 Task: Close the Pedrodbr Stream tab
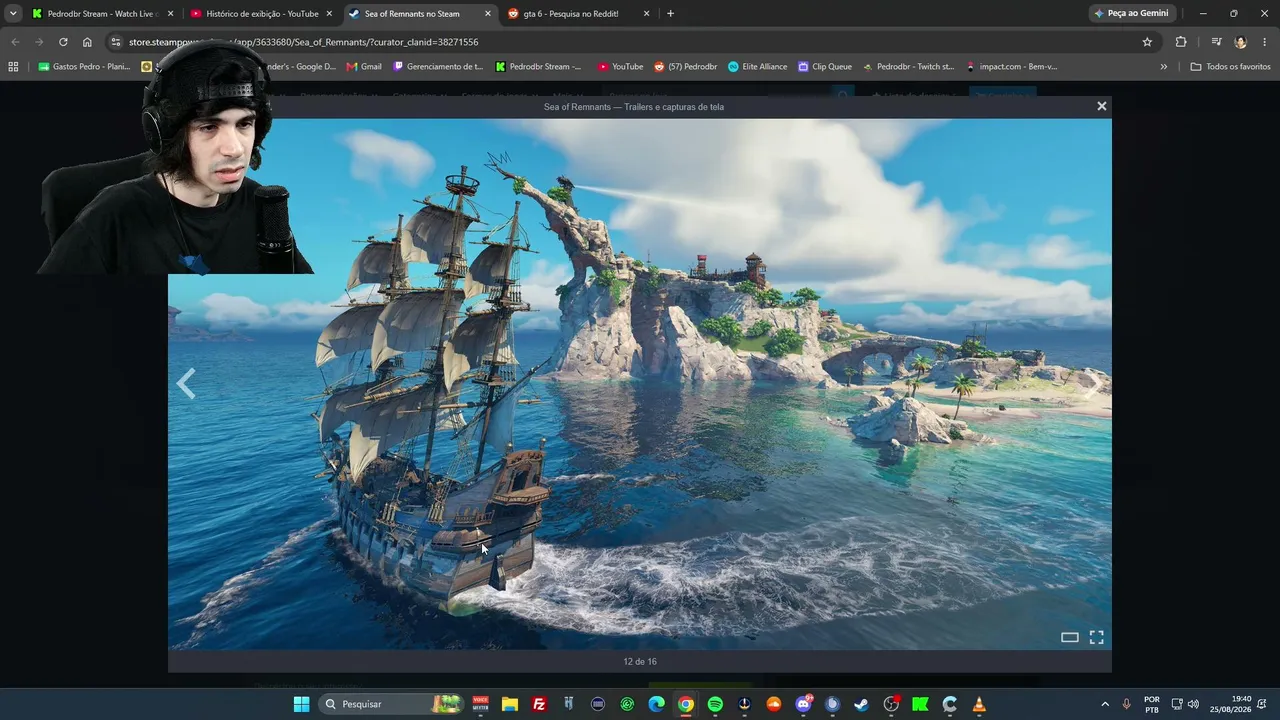point(170,14)
